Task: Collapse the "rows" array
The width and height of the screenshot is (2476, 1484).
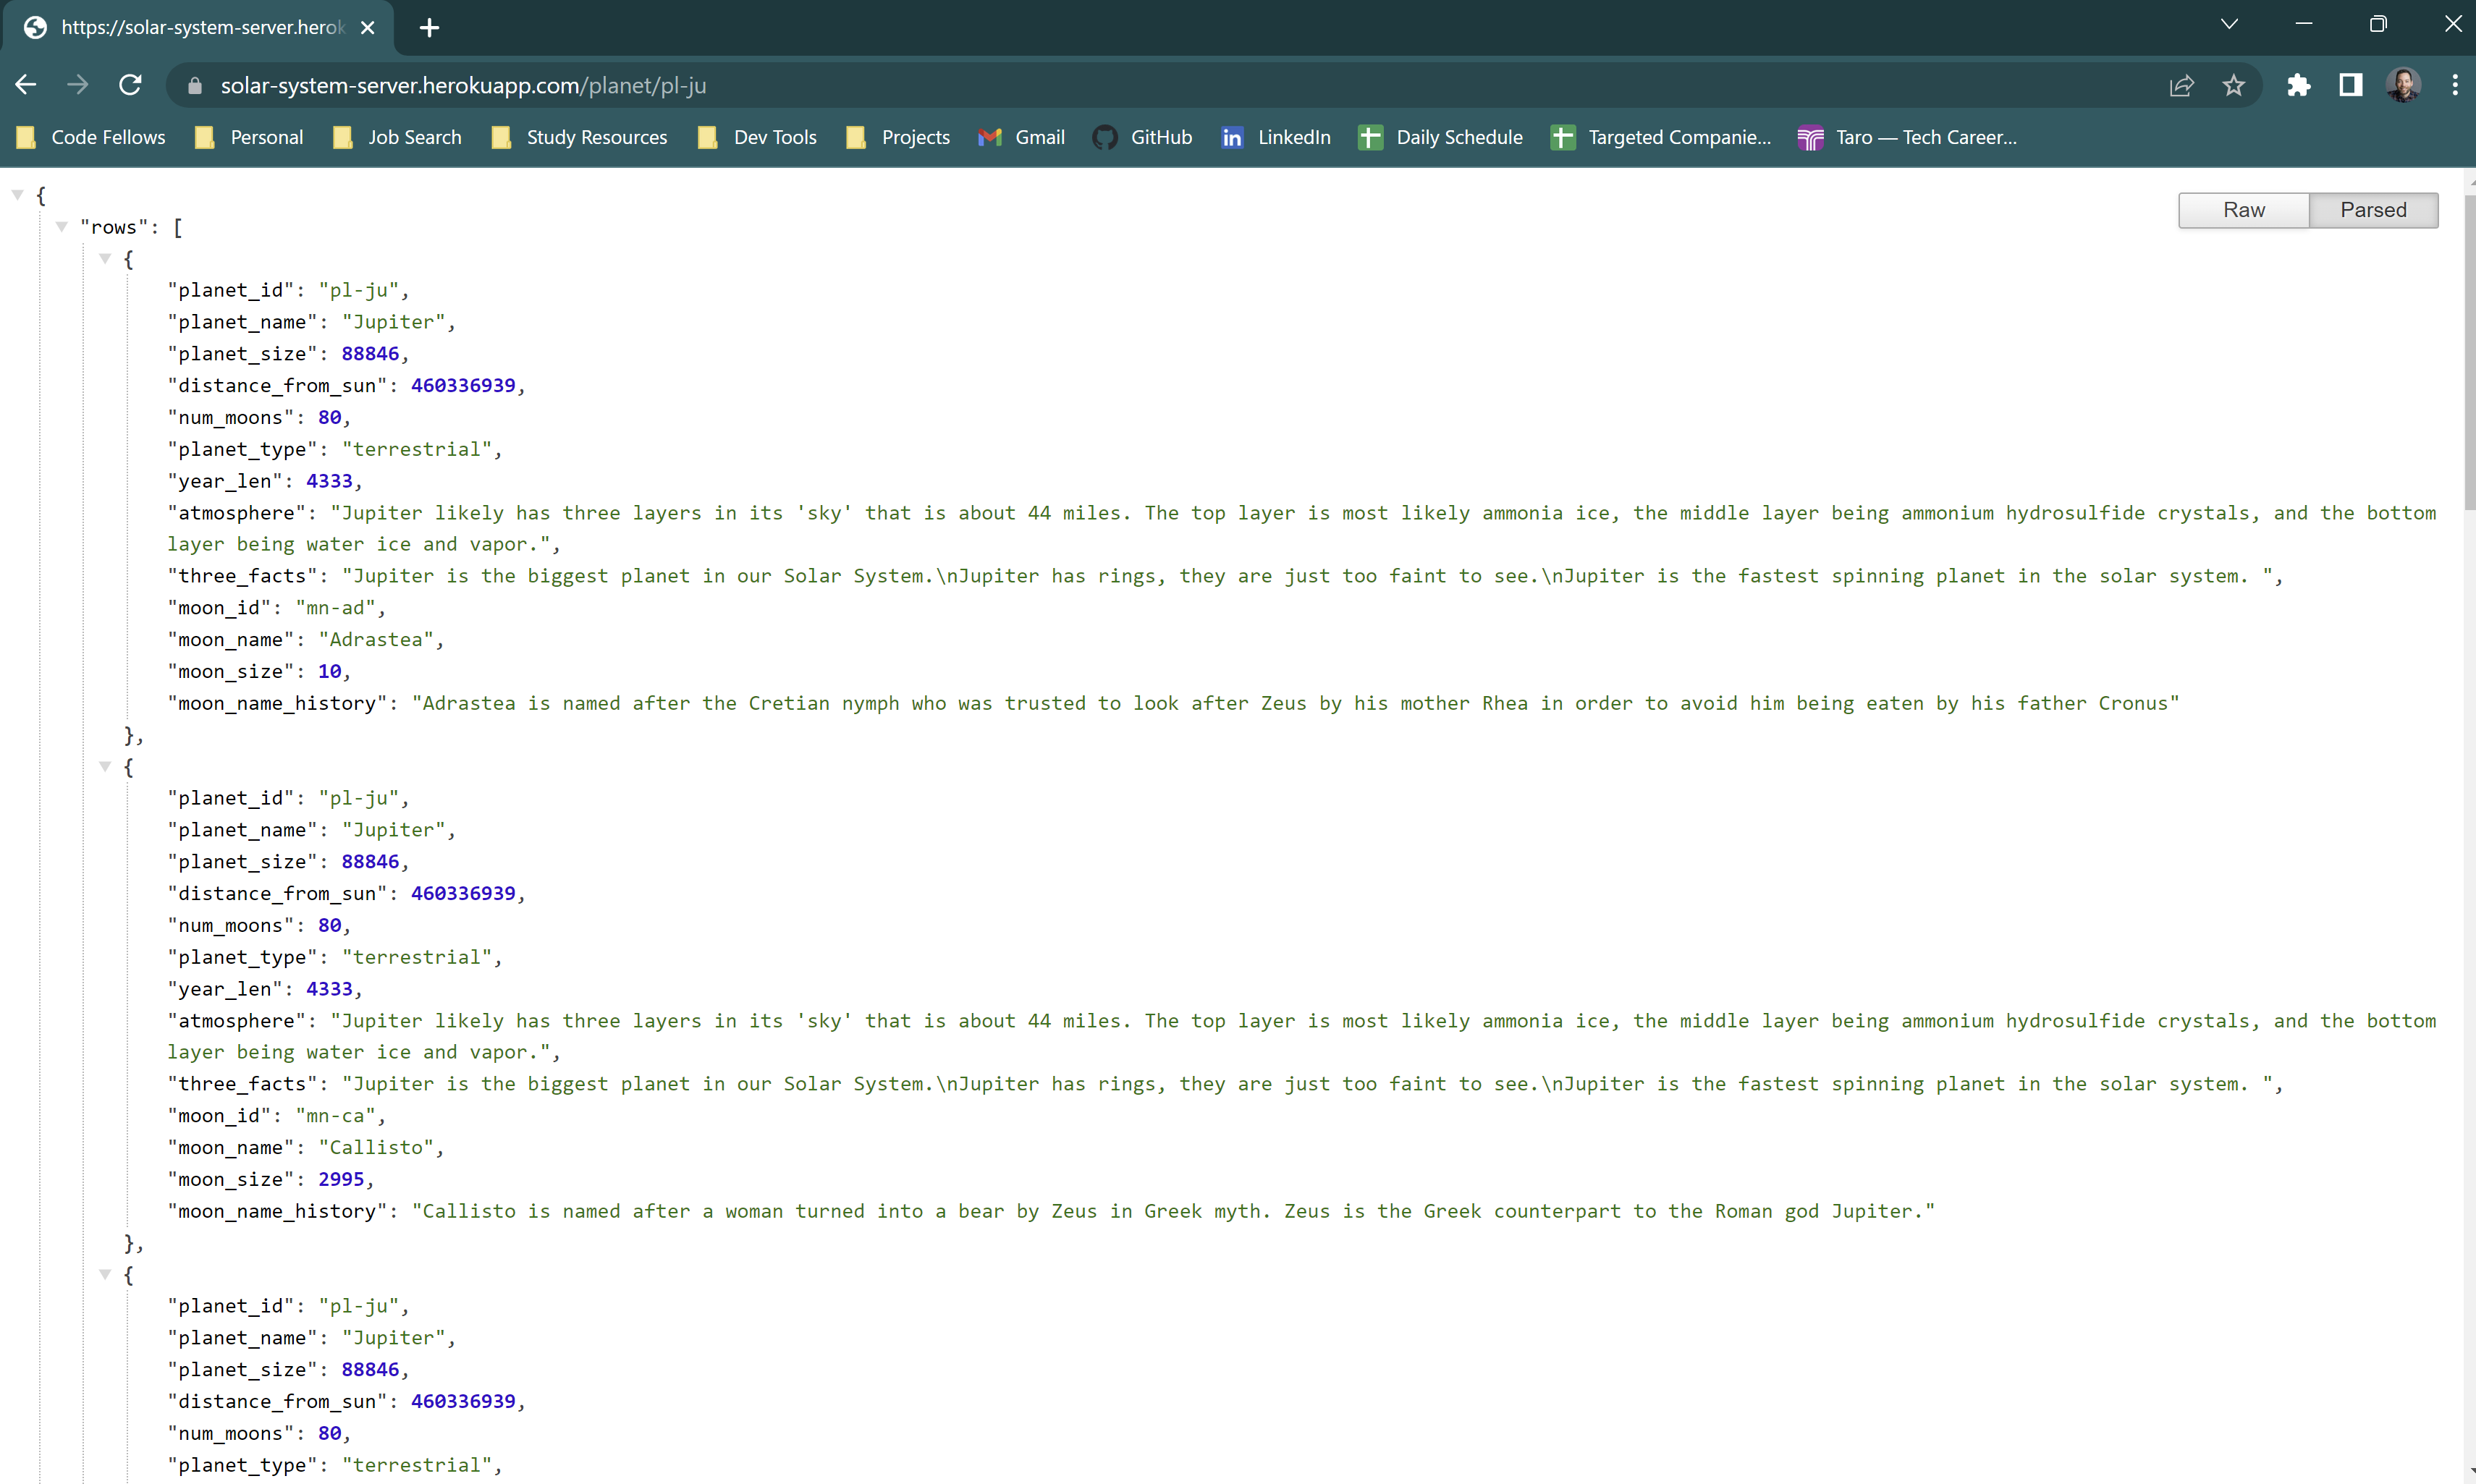Action: (x=62, y=227)
